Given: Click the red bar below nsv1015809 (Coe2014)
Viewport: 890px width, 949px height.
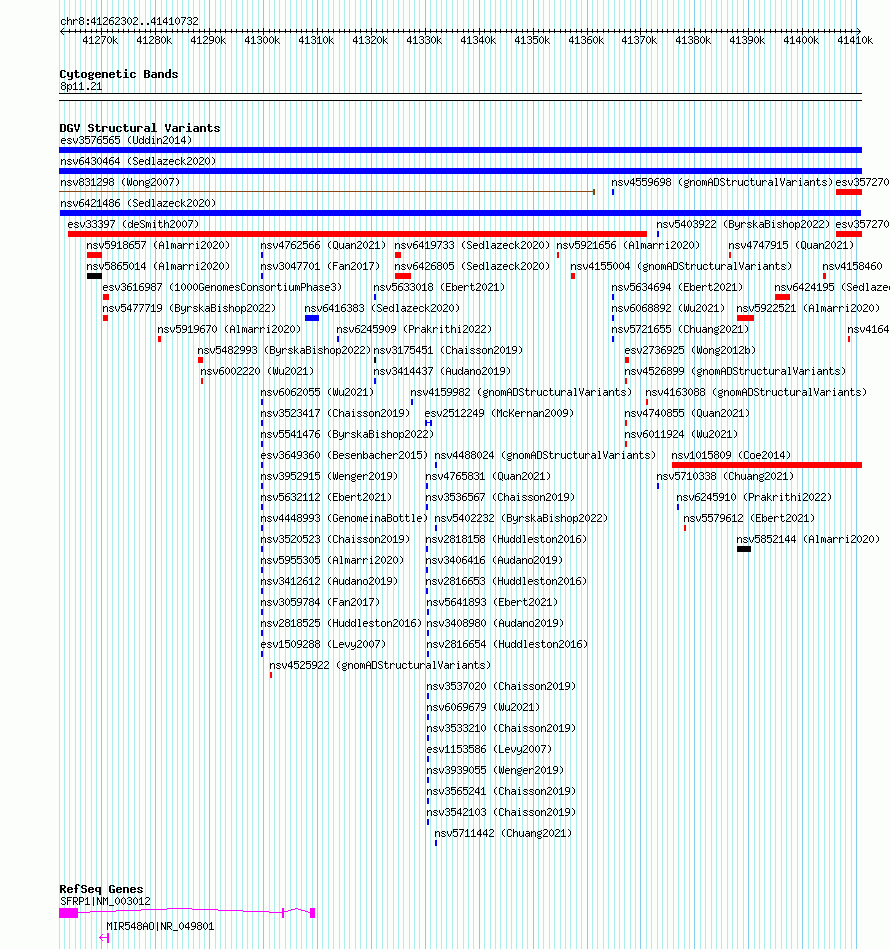Looking at the screenshot, I should point(767,465).
